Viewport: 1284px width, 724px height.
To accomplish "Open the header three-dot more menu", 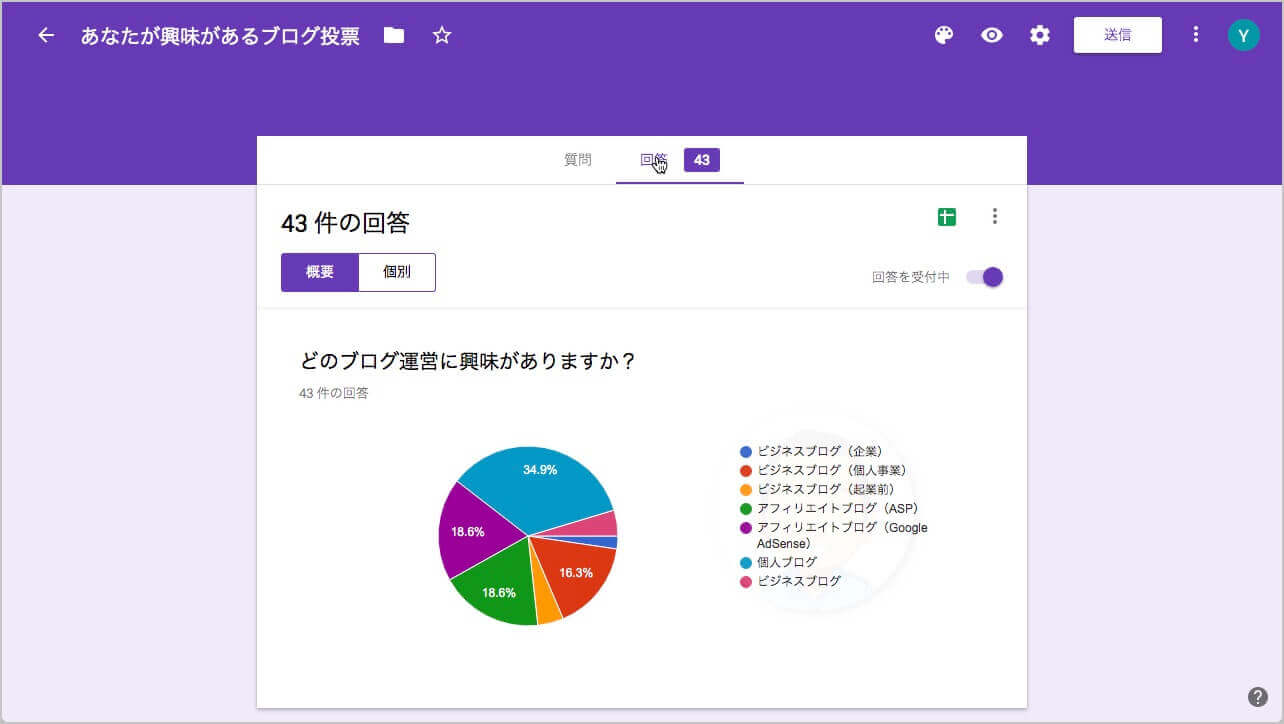I will pyautogui.click(x=1195, y=35).
